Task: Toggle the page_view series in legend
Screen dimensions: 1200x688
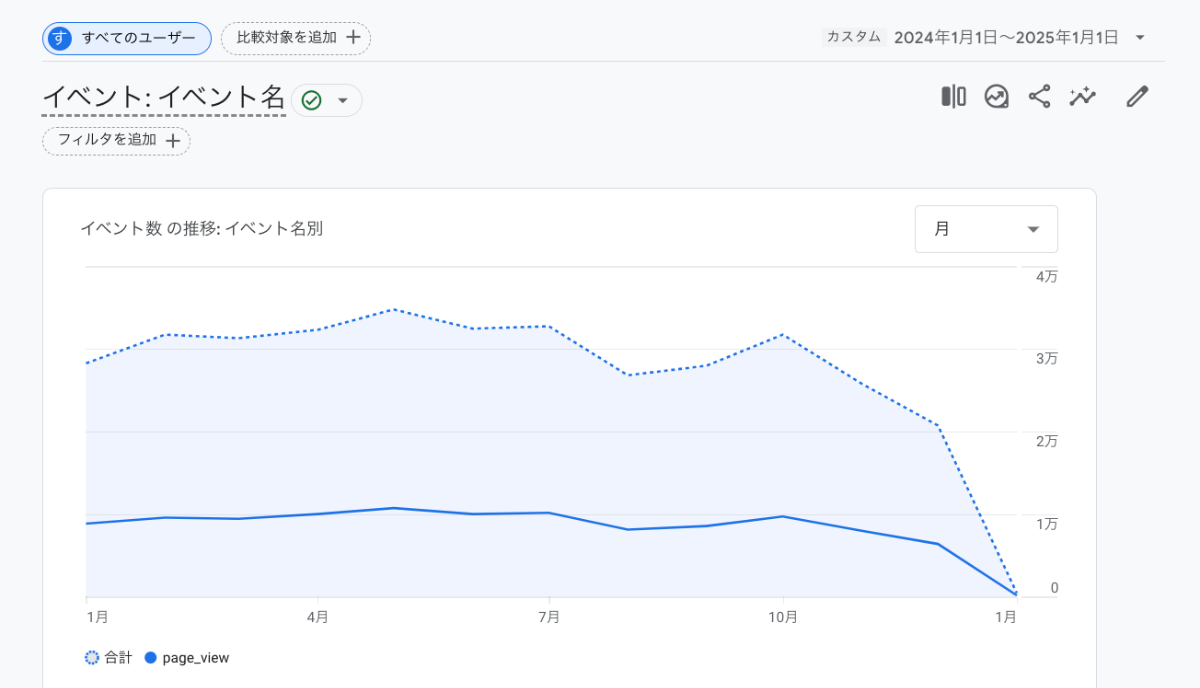Action: click(x=187, y=658)
